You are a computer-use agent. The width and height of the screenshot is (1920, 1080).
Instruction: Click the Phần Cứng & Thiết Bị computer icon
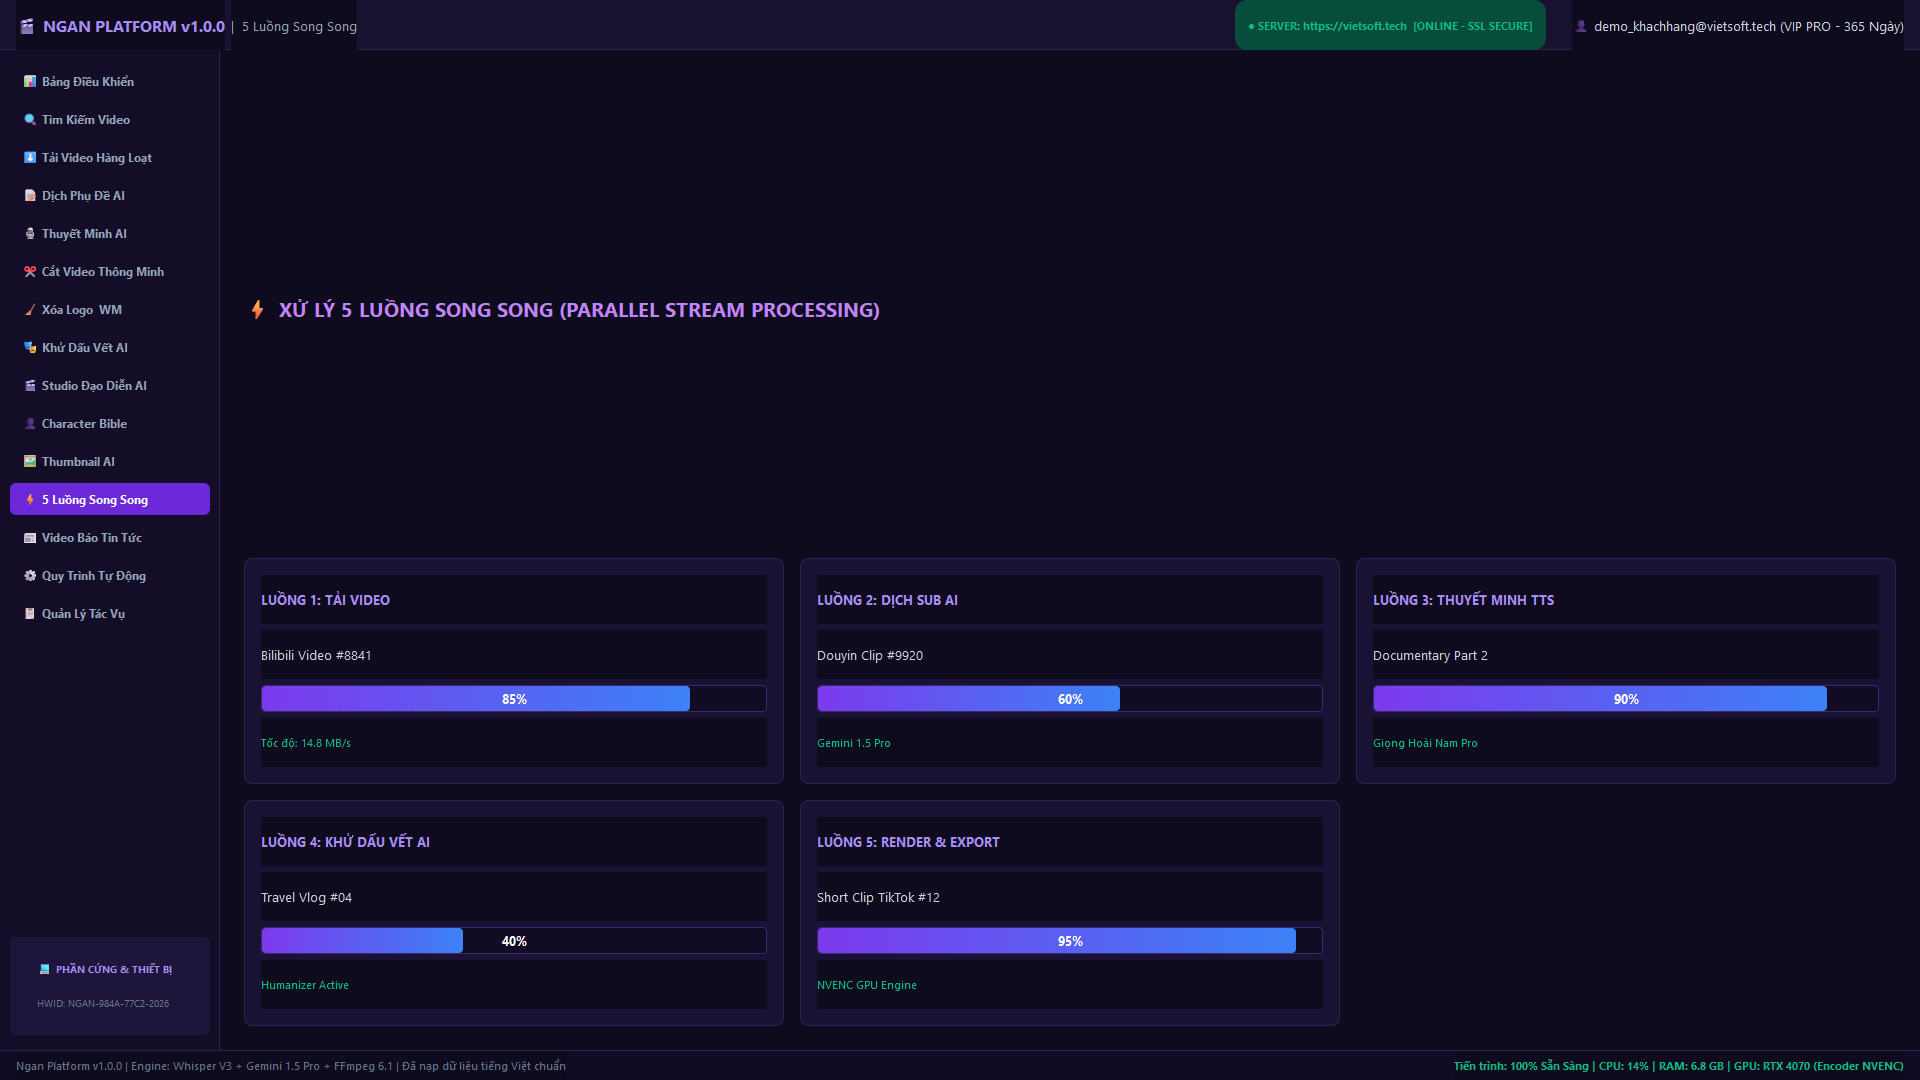pos(44,969)
